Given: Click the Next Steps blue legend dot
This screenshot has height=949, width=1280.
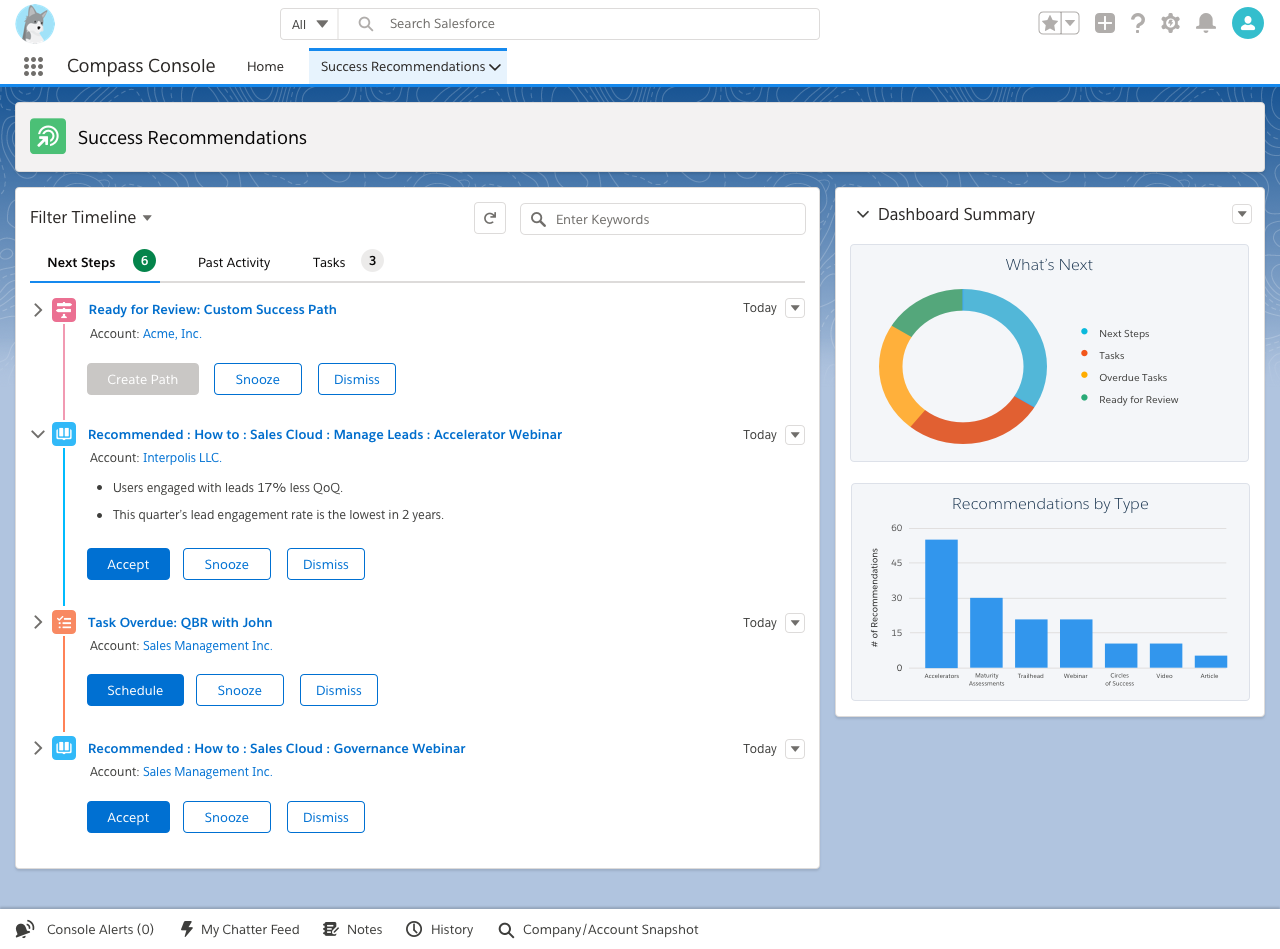Looking at the screenshot, I should 1084,332.
